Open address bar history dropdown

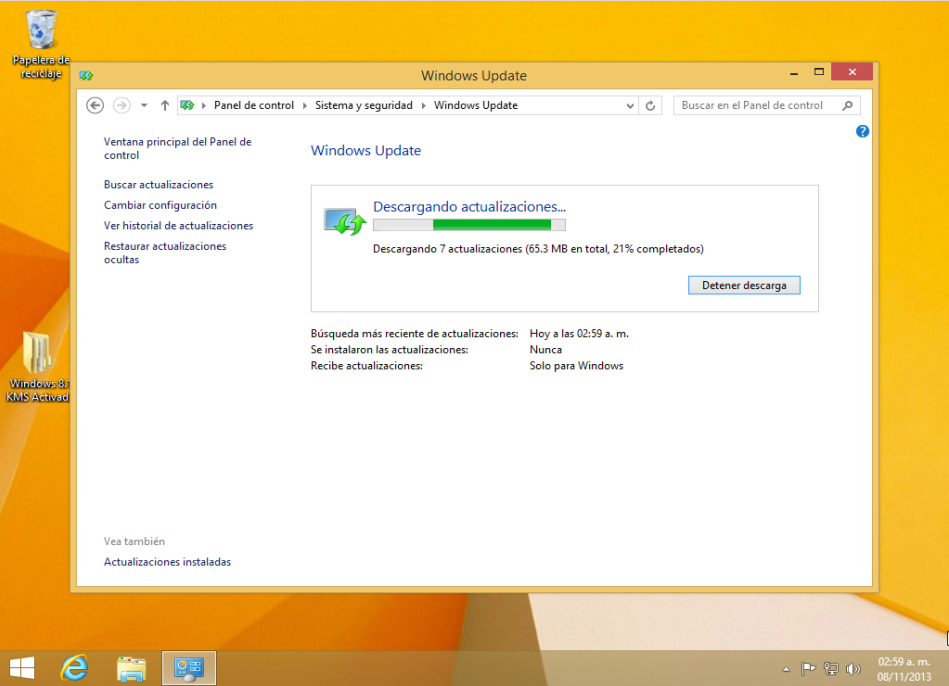[x=630, y=105]
